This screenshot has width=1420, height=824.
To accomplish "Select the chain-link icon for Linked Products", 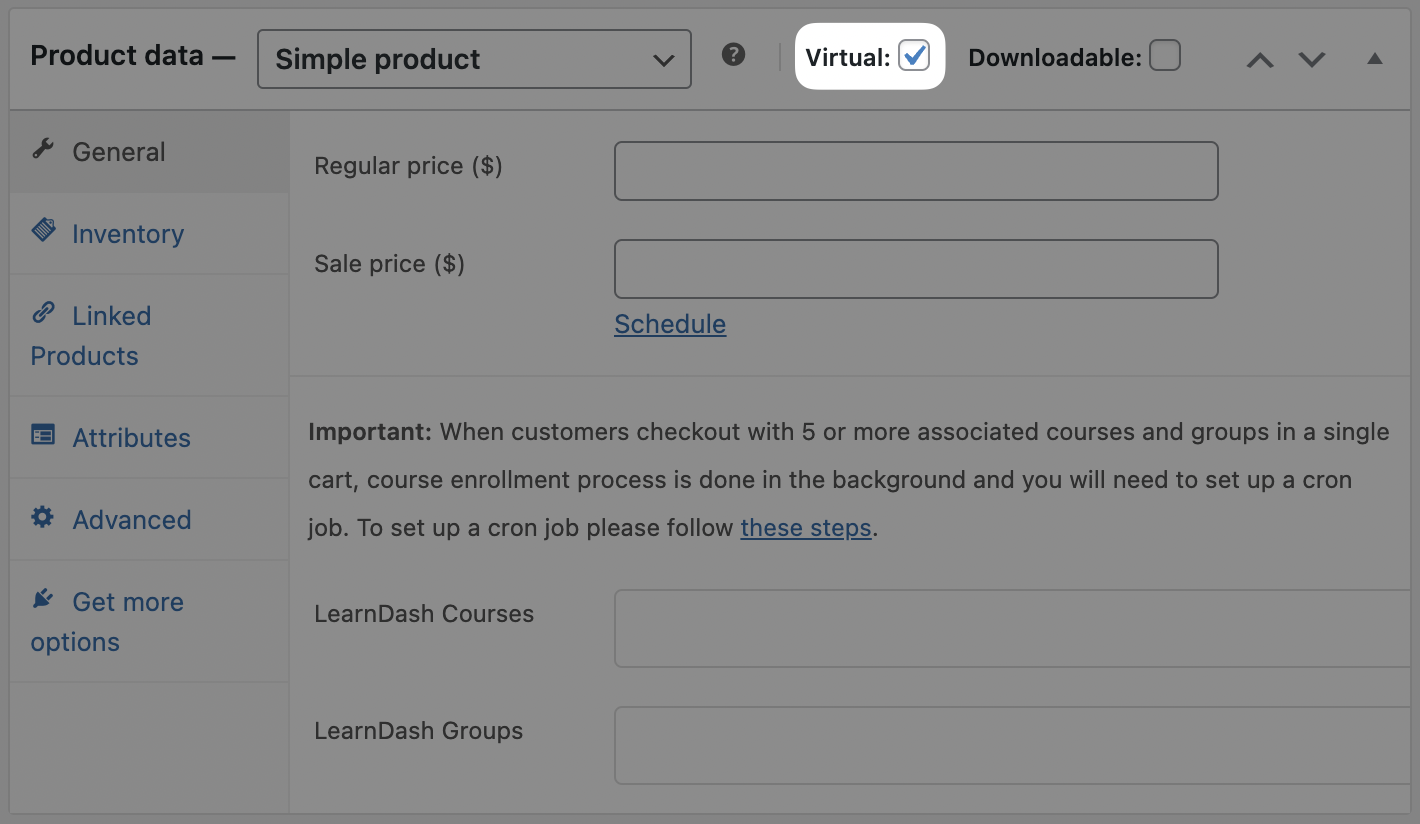I will tap(42, 312).
